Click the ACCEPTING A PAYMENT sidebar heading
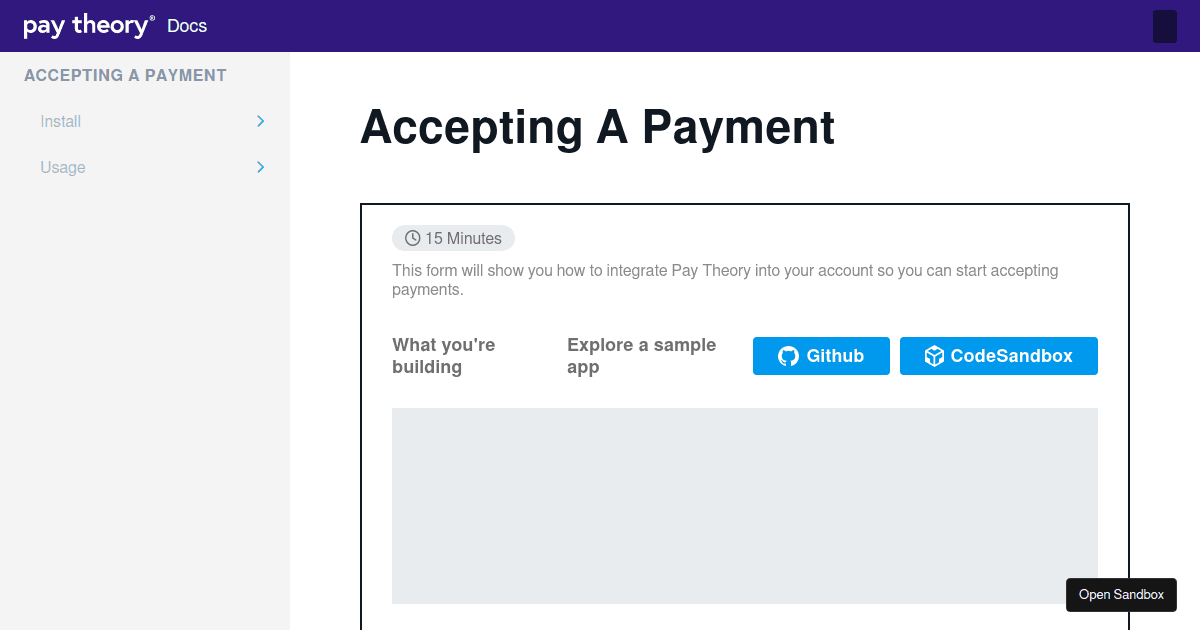This screenshot has width=1200, height=630. tap(125, 75)
